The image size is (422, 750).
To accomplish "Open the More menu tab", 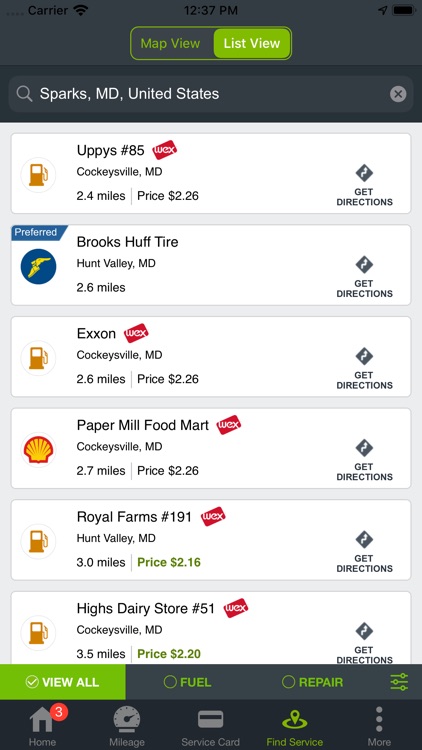I will [379, 725].
